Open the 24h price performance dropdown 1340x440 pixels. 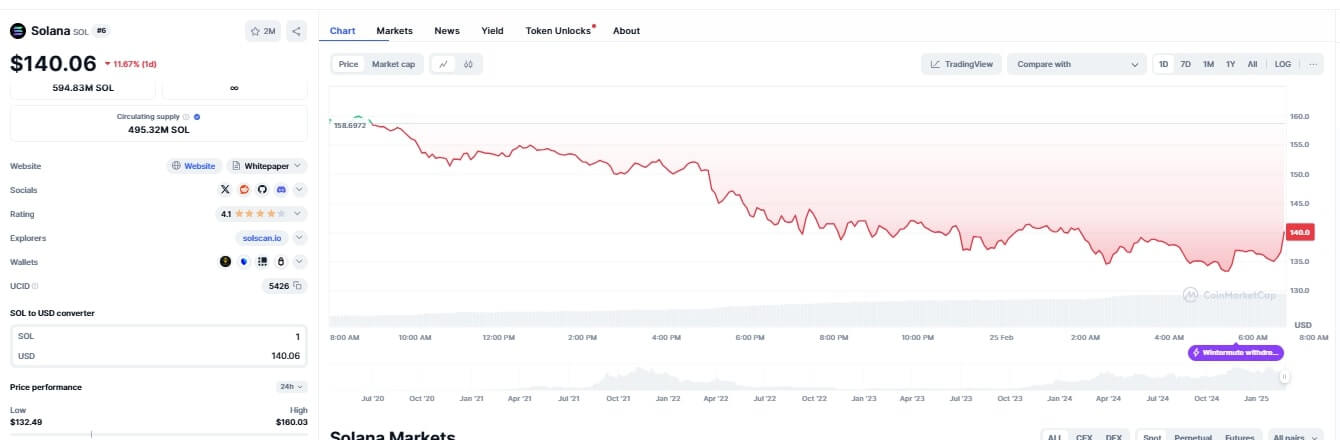(x=291, y=387)
